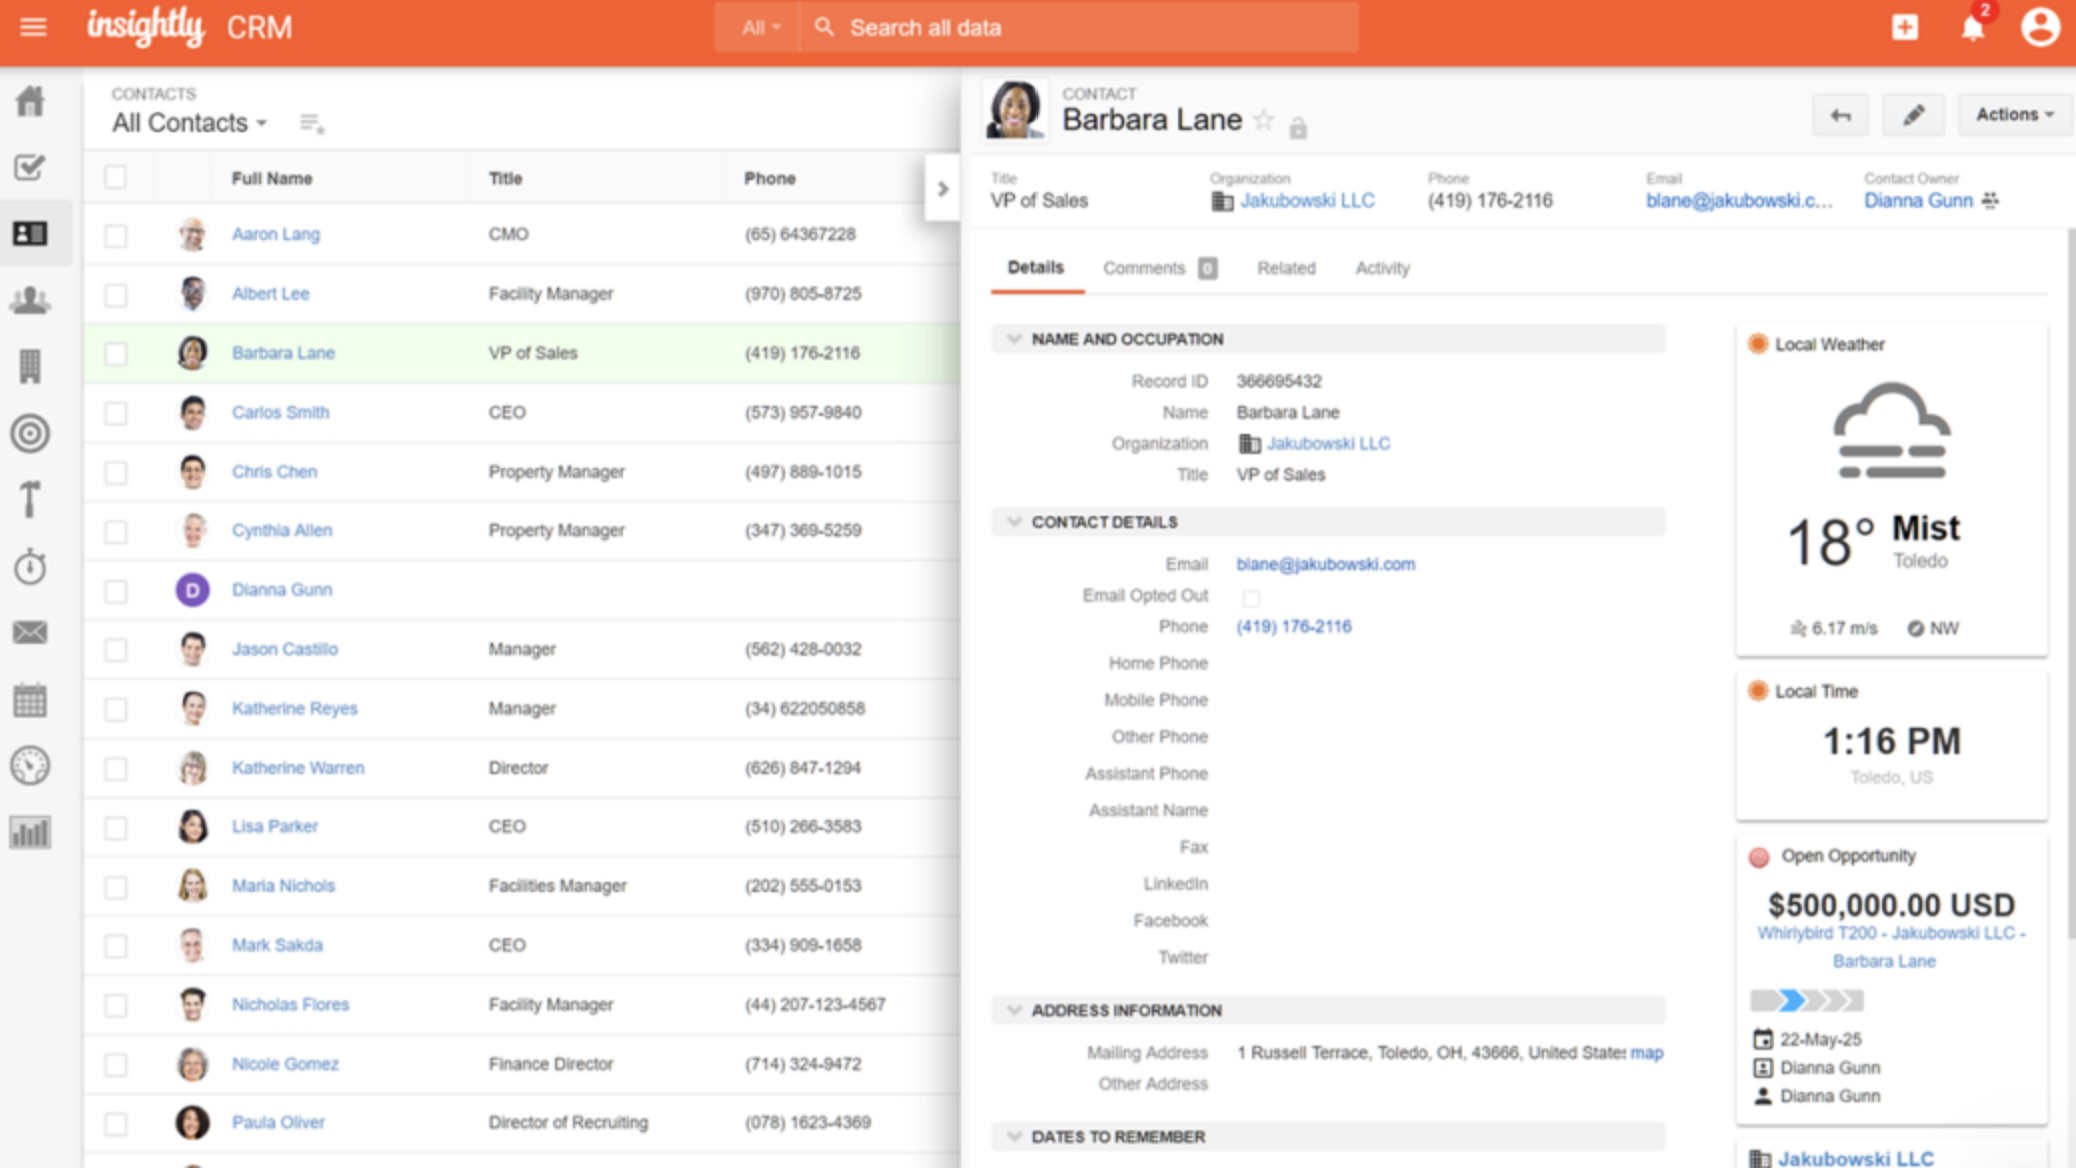
Task: Open the All Contacts view dropdown
Action: [190, 123]
